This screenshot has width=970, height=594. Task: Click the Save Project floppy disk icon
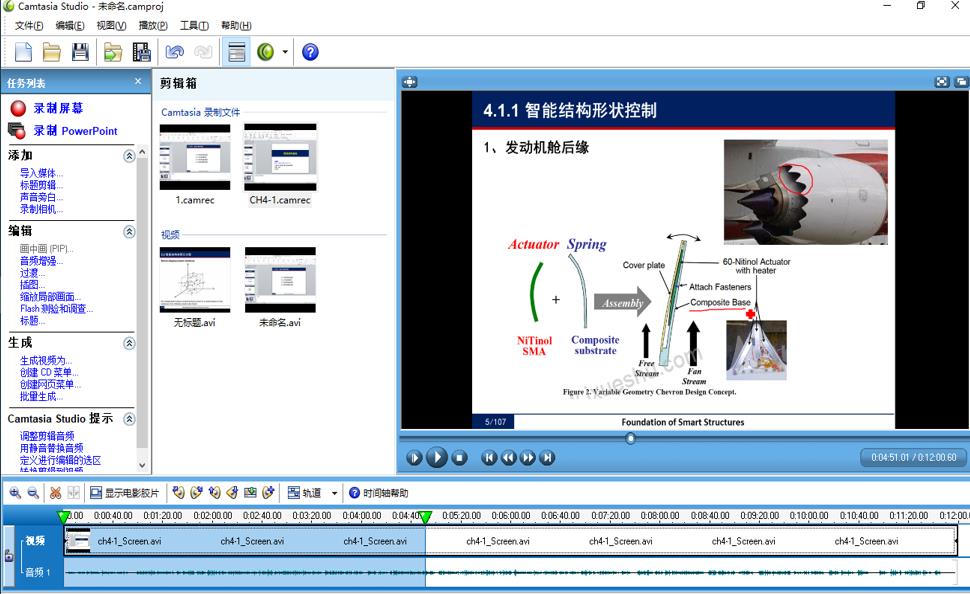click(80, 52)
